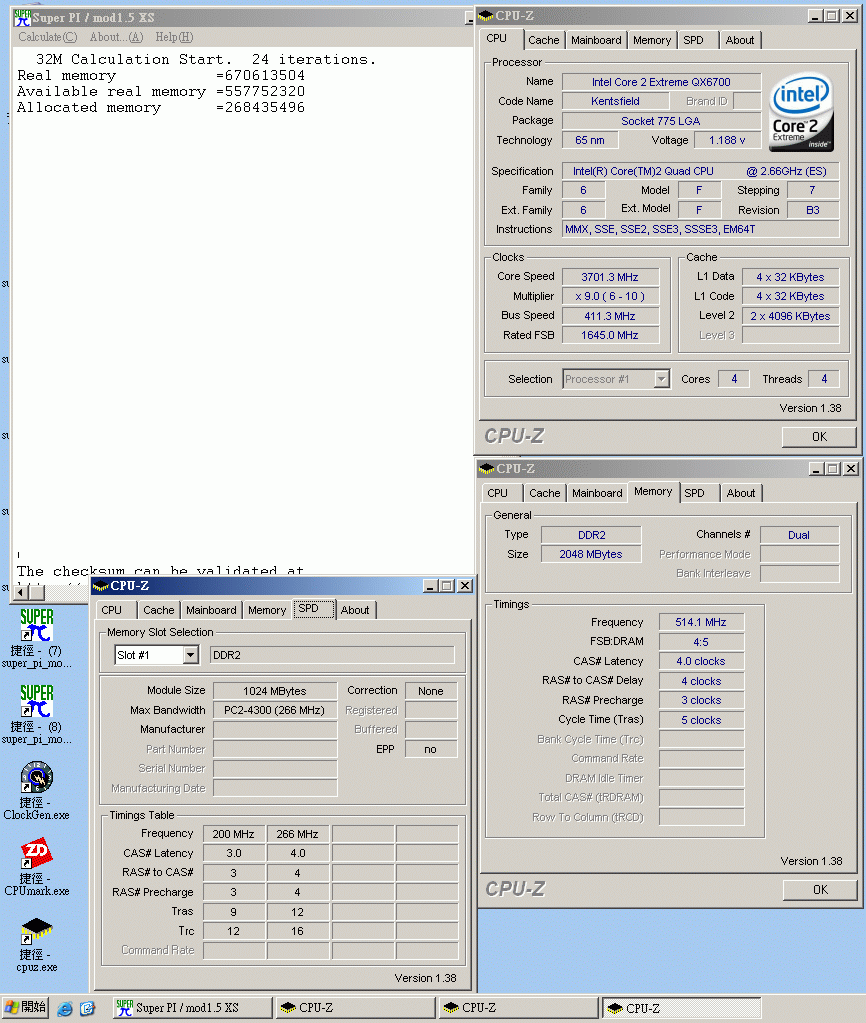The image size is (866, 1023).
Task: Click the Socket 775 LGA package value
Action: point(661,121)
